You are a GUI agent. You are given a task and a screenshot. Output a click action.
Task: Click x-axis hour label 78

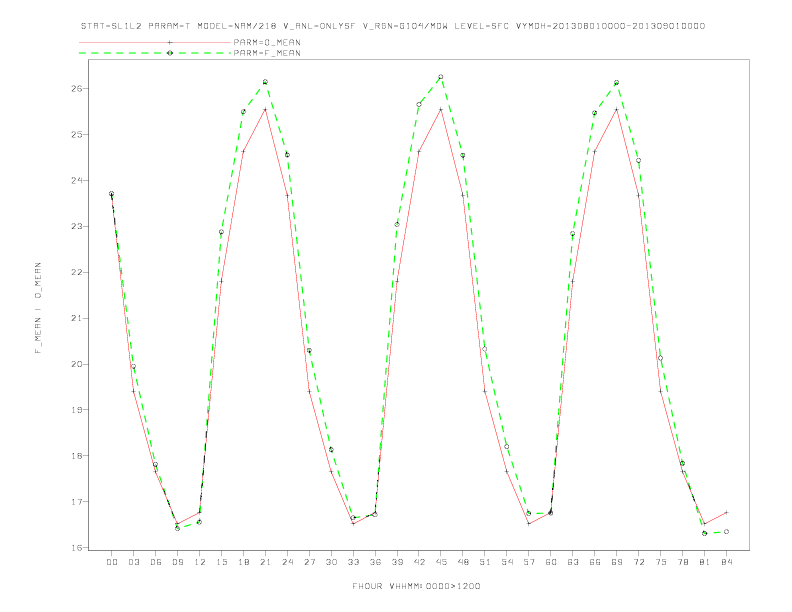(x=682, y=562)
